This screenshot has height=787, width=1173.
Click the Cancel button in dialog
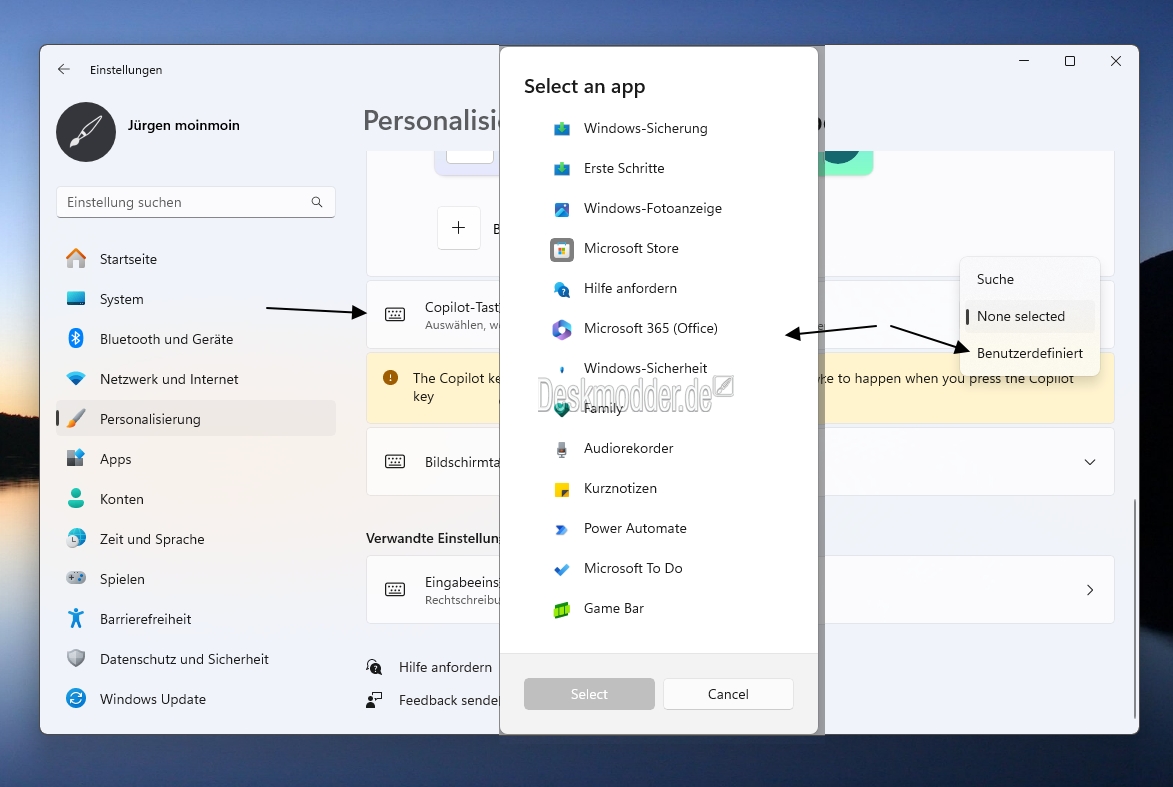tap(728, 694)
